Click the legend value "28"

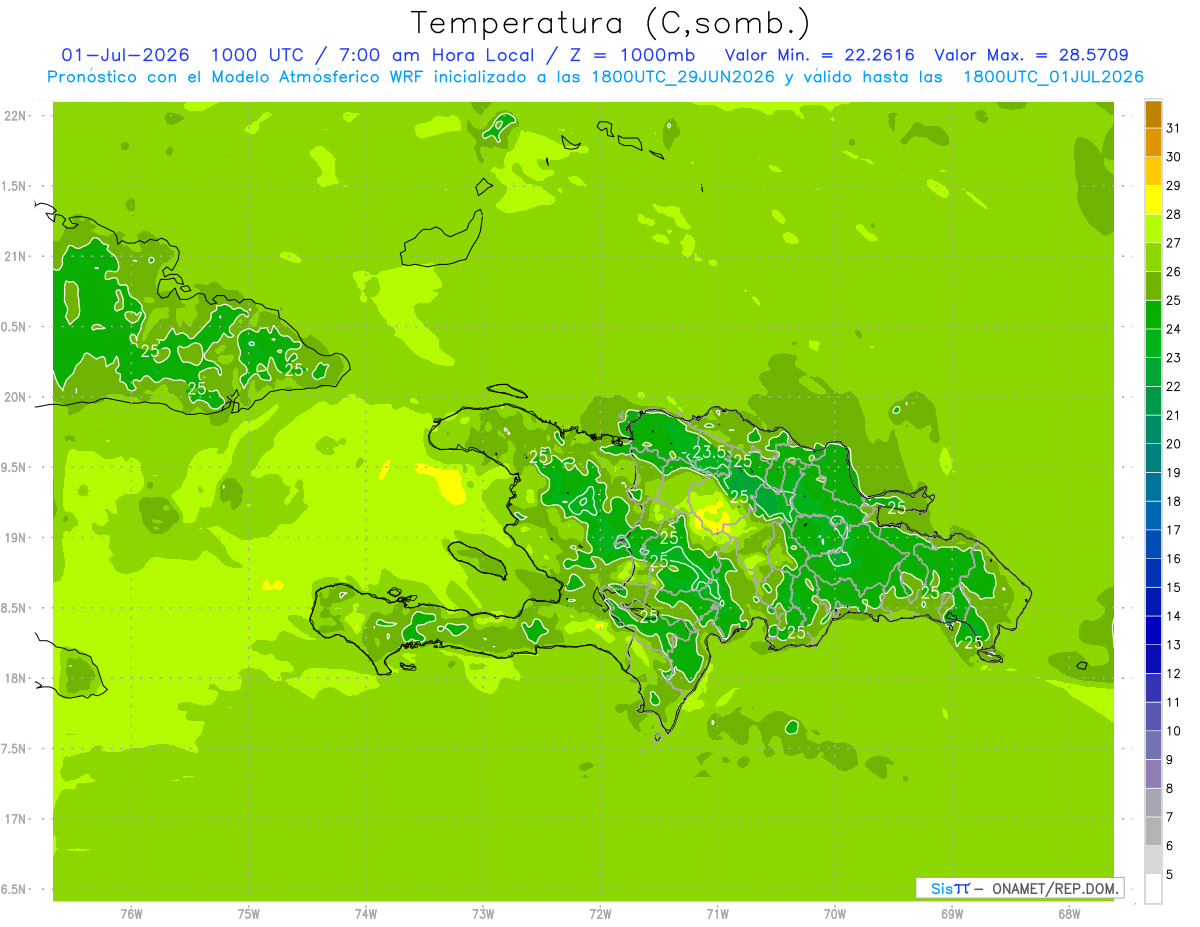pyautogui.click(x=1174, y=214)
